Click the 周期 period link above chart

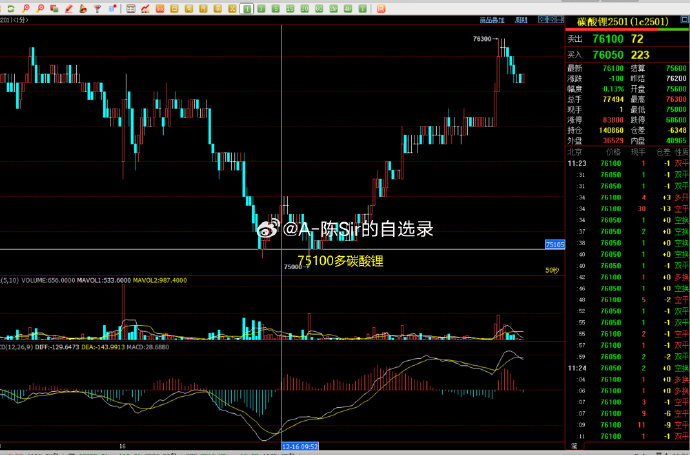tap(521, 19)
